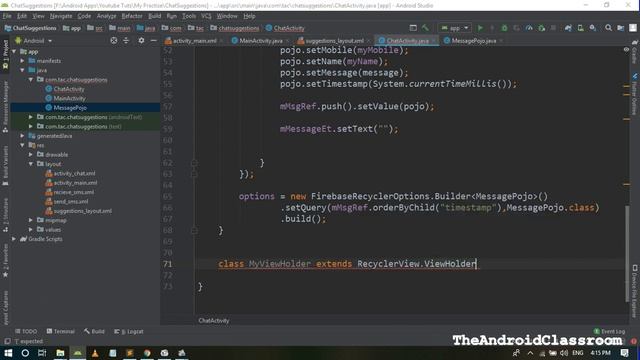Click scroll-from-source target icon in Project panel

point(114,40)
